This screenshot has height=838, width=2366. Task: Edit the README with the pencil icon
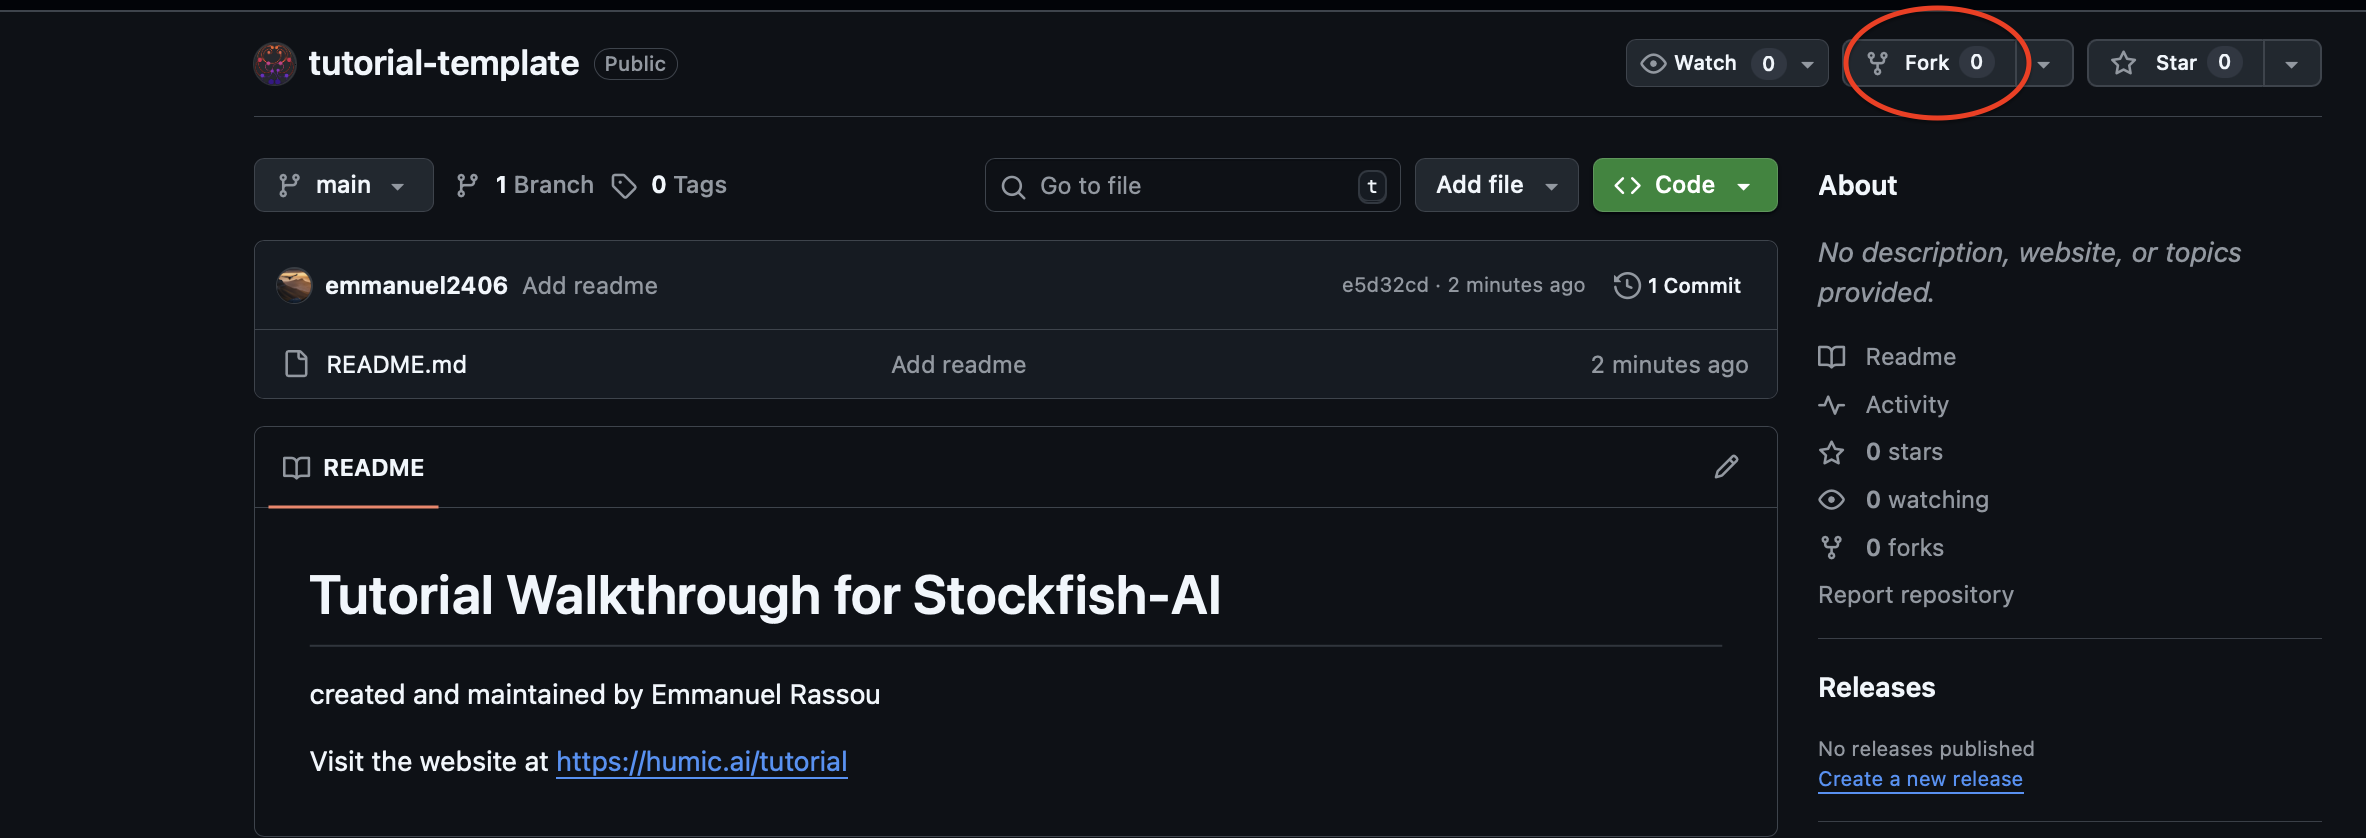tap(1727, 467)
